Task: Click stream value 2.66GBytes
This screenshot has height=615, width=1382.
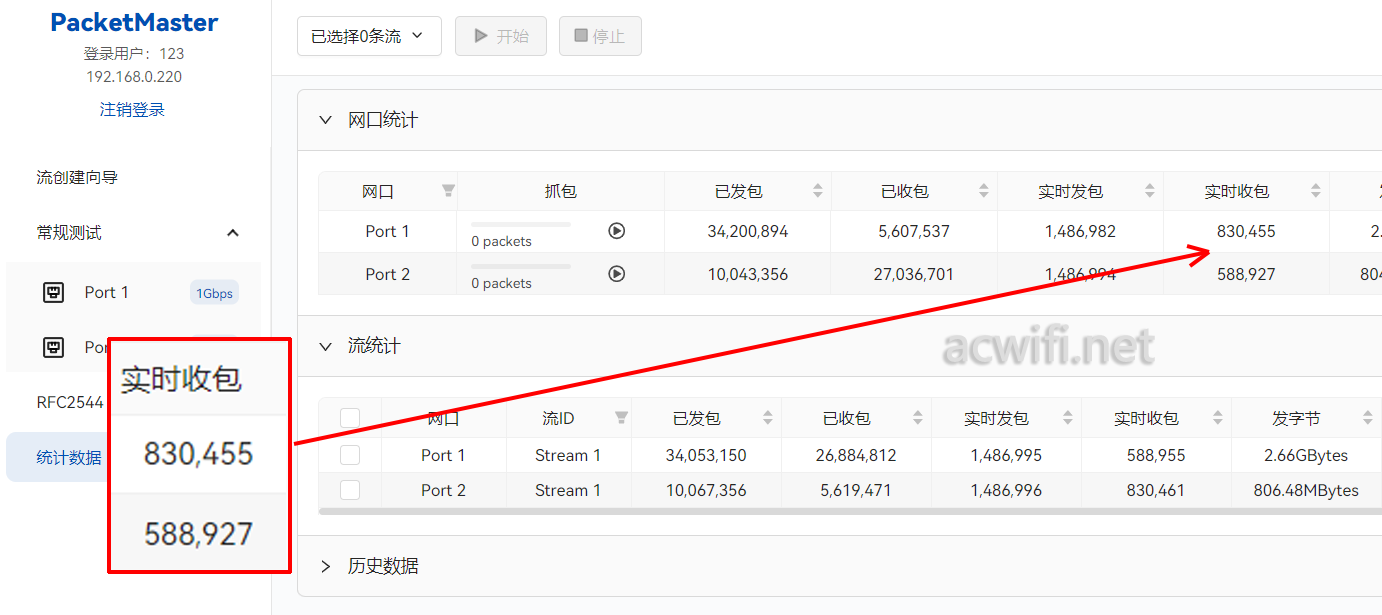Action: pos(1306,455)
